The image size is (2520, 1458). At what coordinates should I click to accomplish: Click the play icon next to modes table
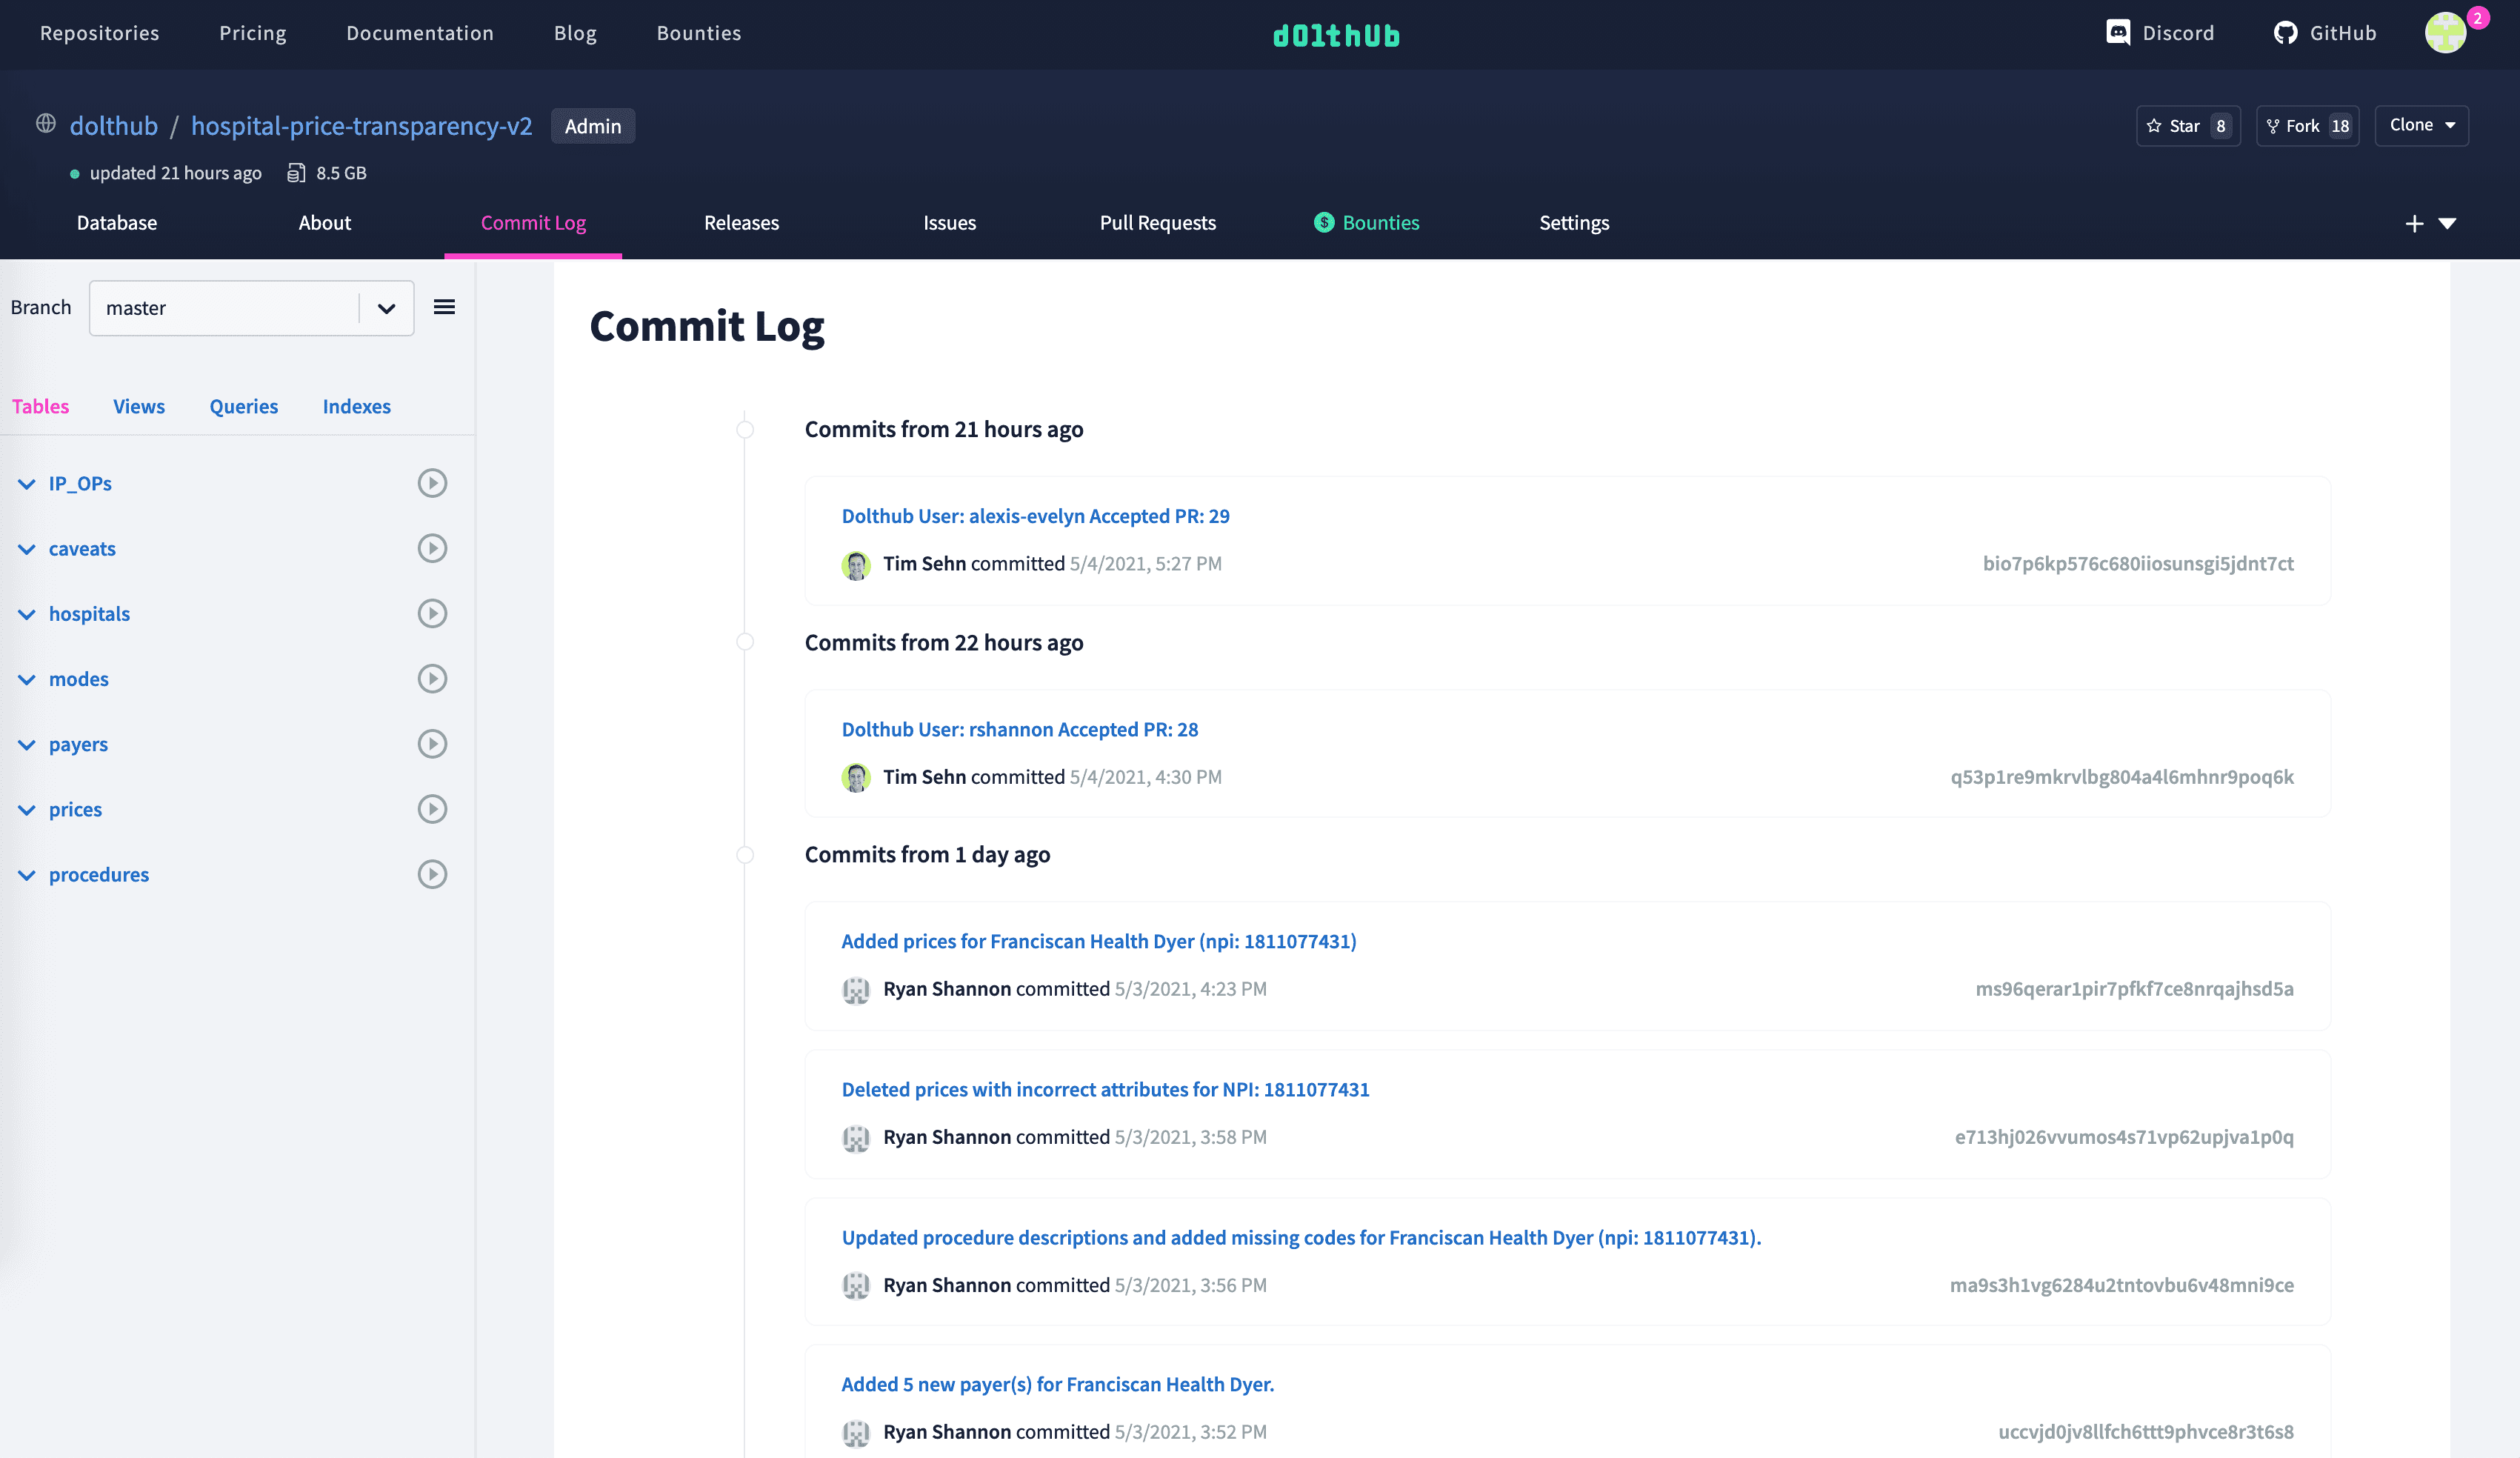pyautogui.click(x=432, y=678)
